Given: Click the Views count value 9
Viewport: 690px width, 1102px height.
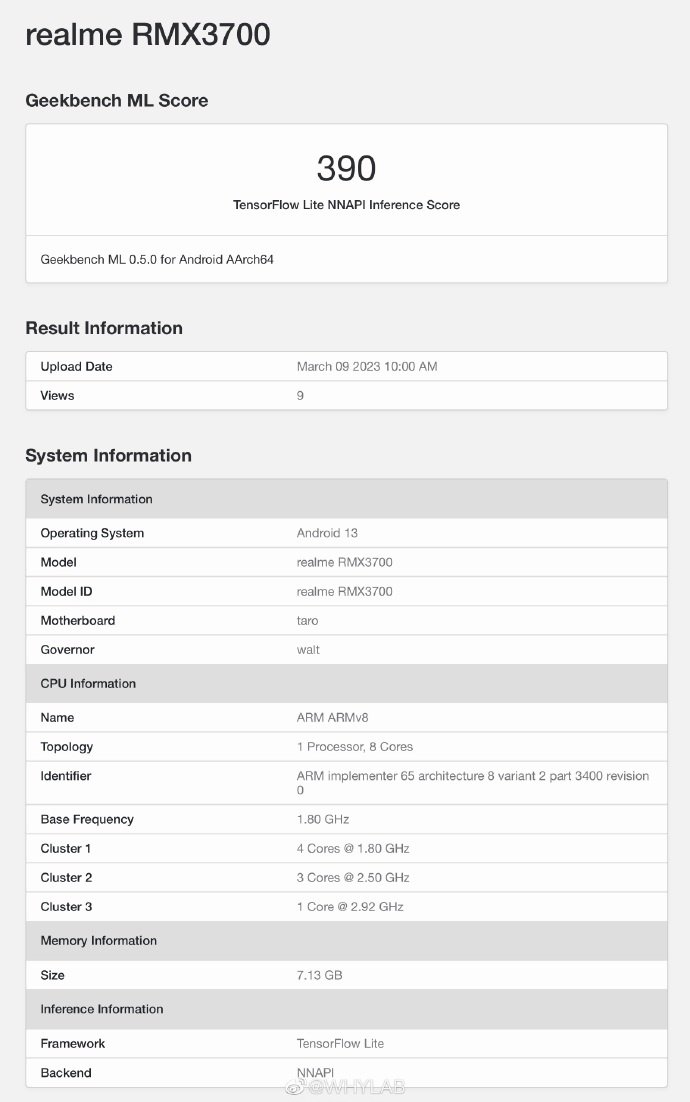Looking at the screenshot, I should (x=300, y=396).
